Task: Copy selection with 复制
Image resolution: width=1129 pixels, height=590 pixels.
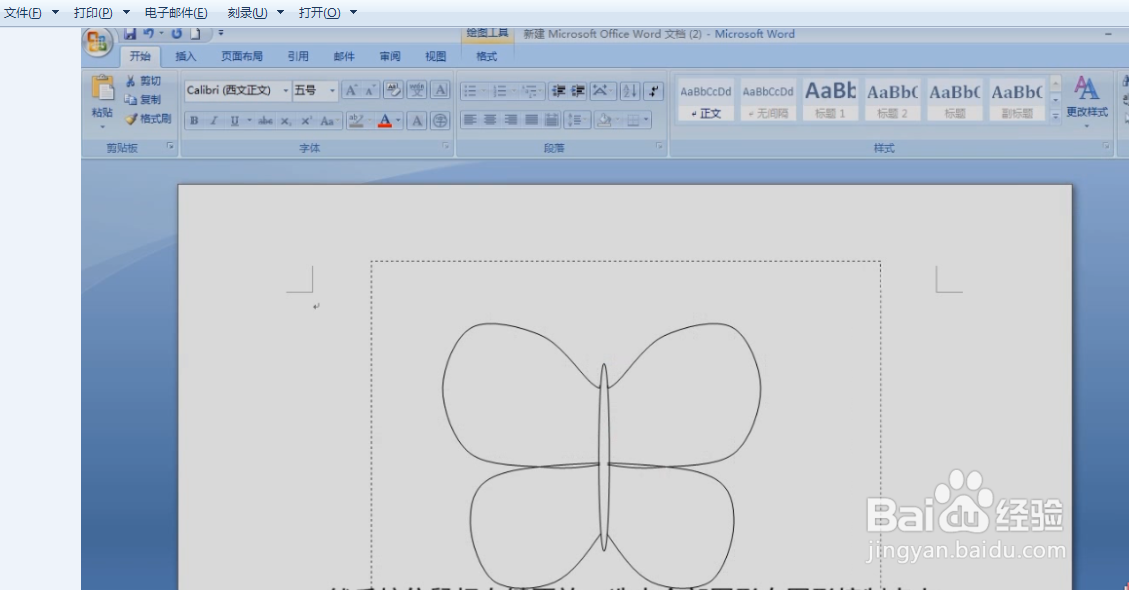Action: 143,99
